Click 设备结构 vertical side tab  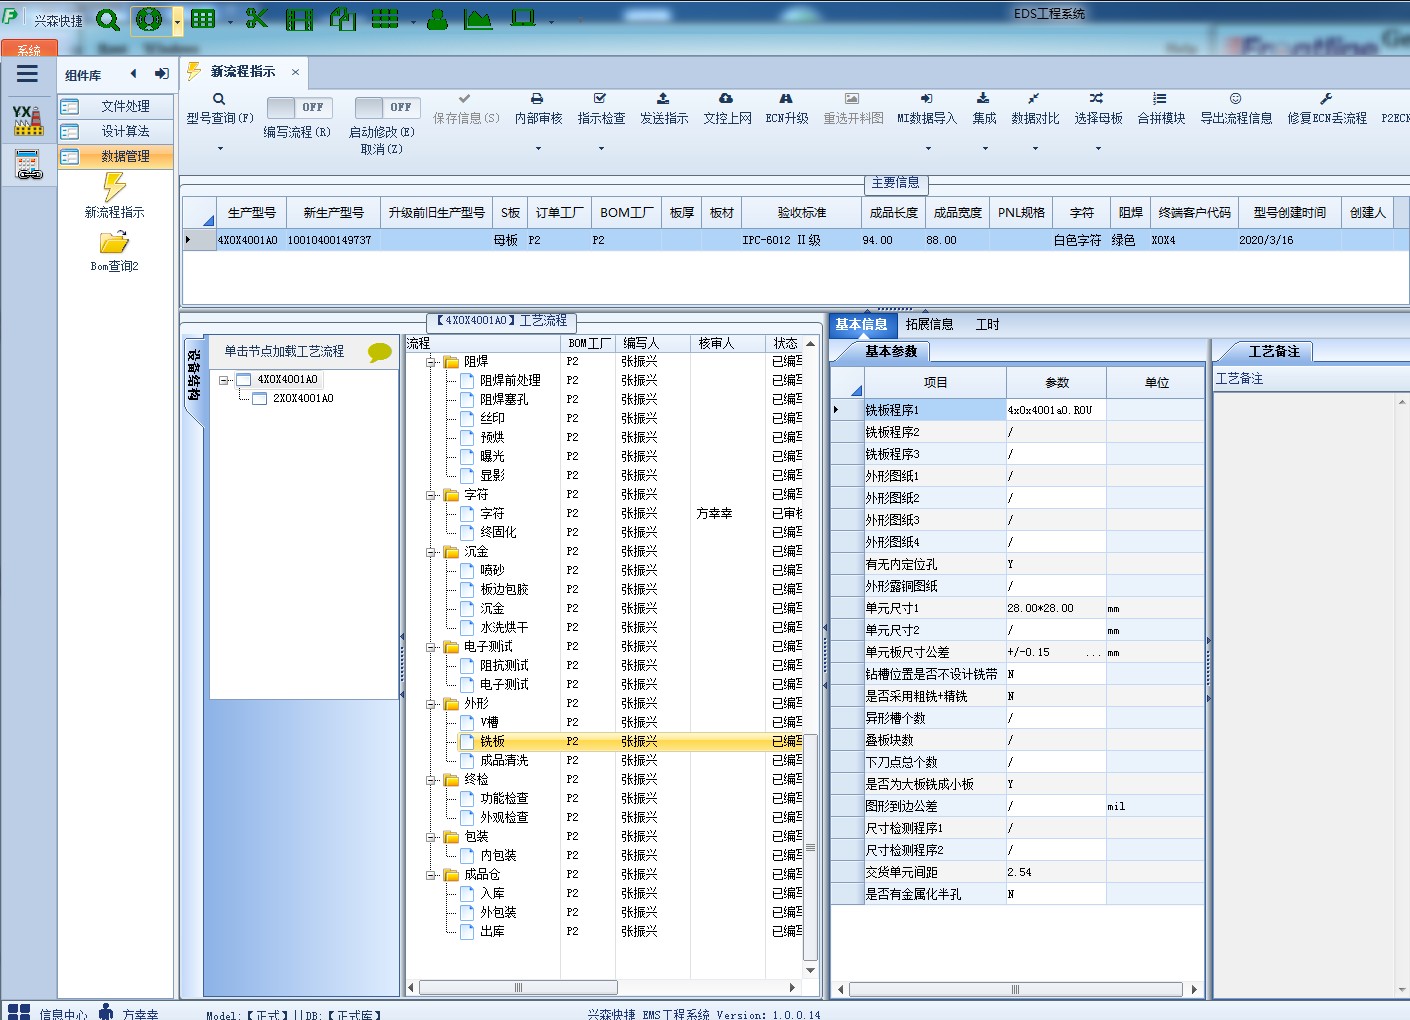pos(194,376)
